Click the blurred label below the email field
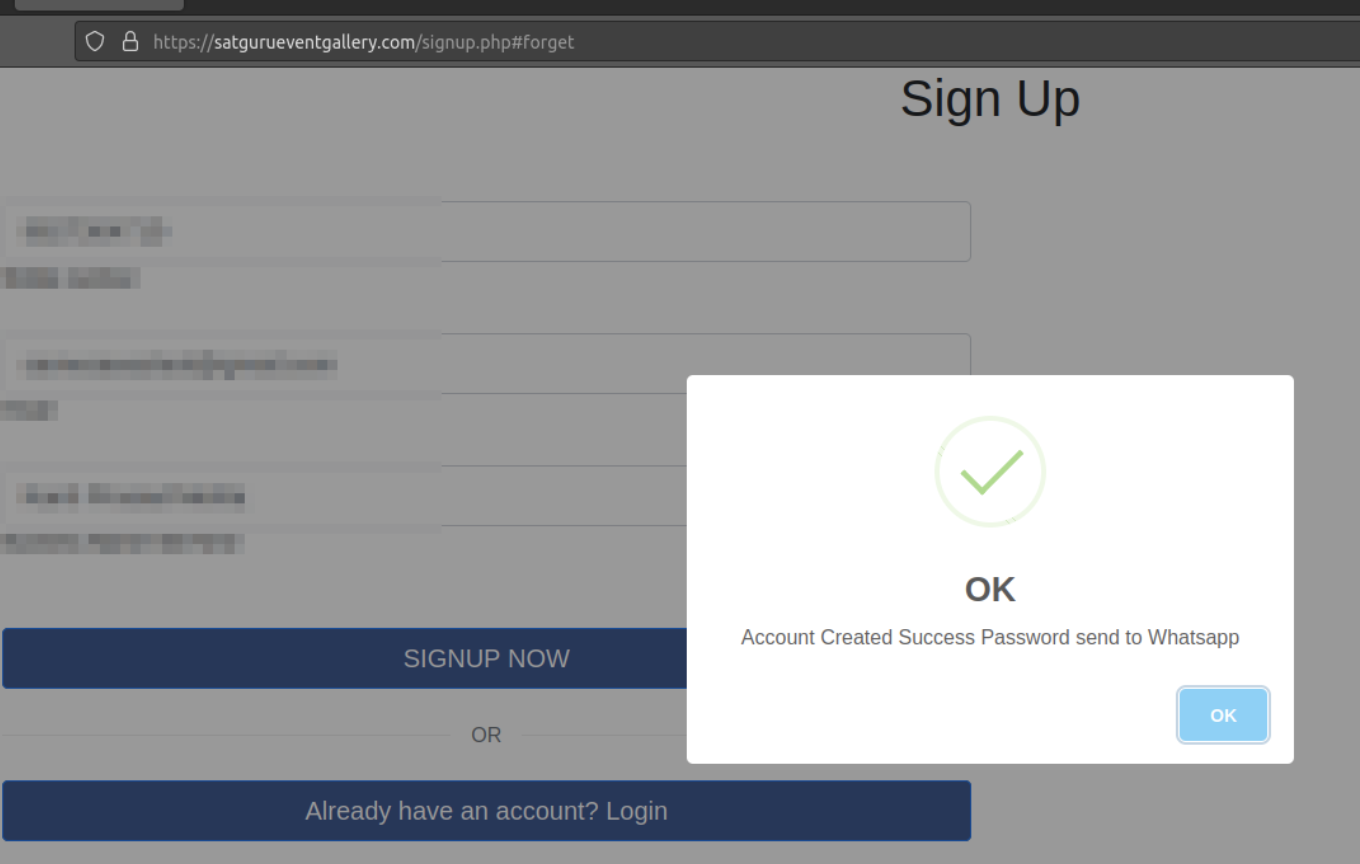Viewport: 1360px width, 864px height. click(x=29, y=410)
